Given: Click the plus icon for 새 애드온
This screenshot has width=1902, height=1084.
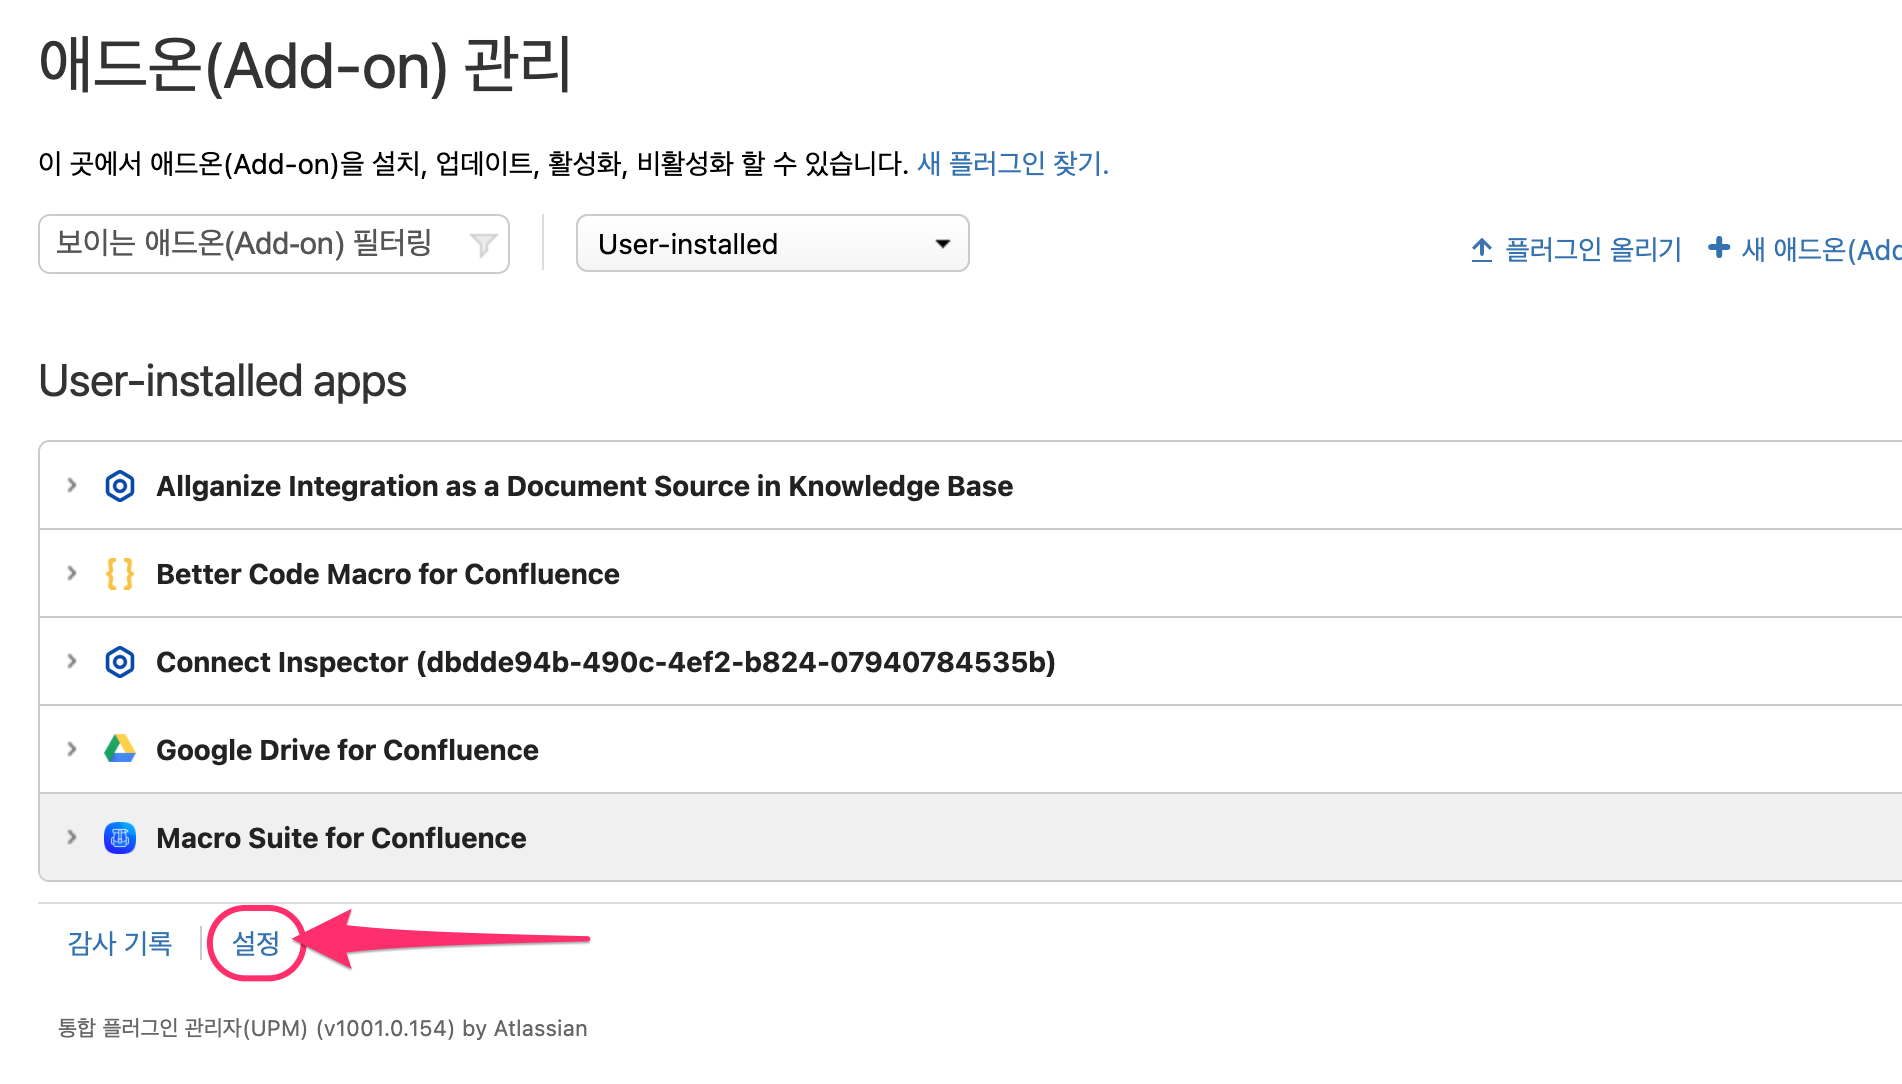Looking at the screenshot, I should pyautogui.click(x=1719, y=247).
